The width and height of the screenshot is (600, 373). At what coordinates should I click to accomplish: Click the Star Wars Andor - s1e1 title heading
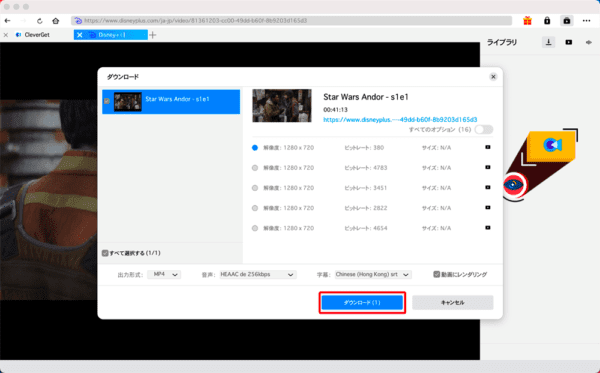pos(366,97)
